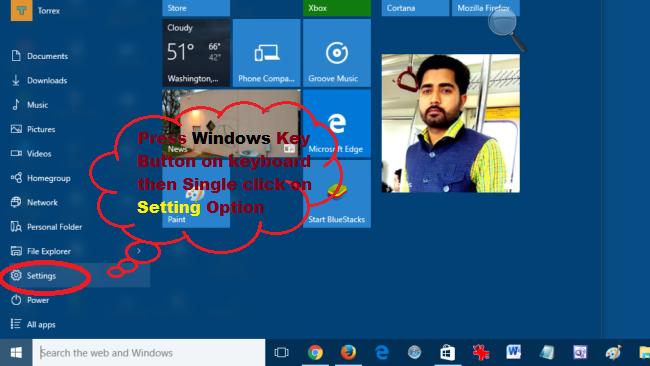Screen dimensions: 650x366
Task: Open Task View in taskbar
Action: (281, 353)
